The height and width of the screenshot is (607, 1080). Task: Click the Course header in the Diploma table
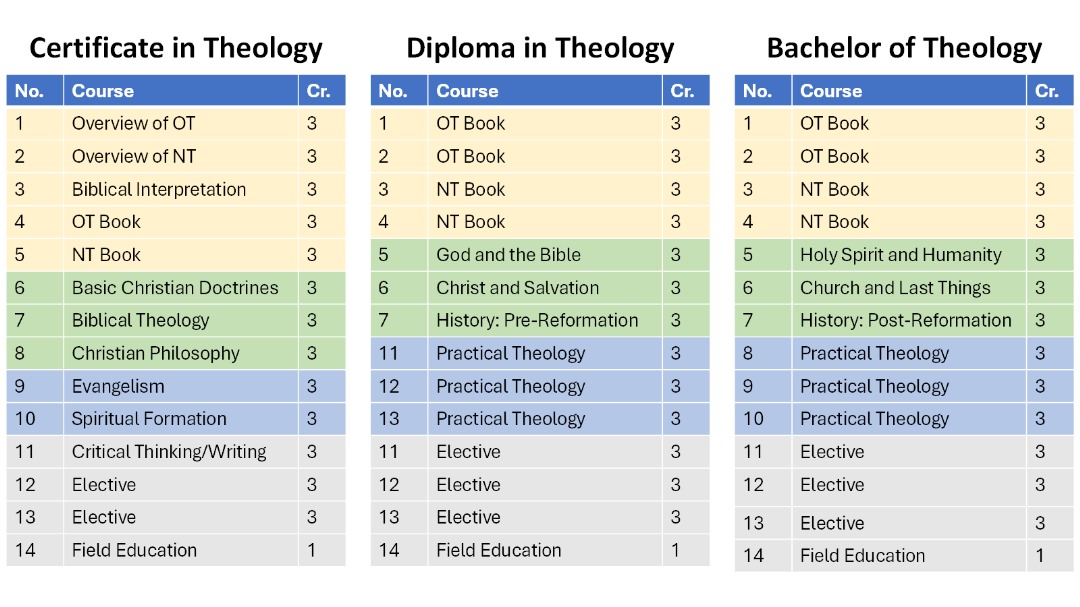point(467,91)
